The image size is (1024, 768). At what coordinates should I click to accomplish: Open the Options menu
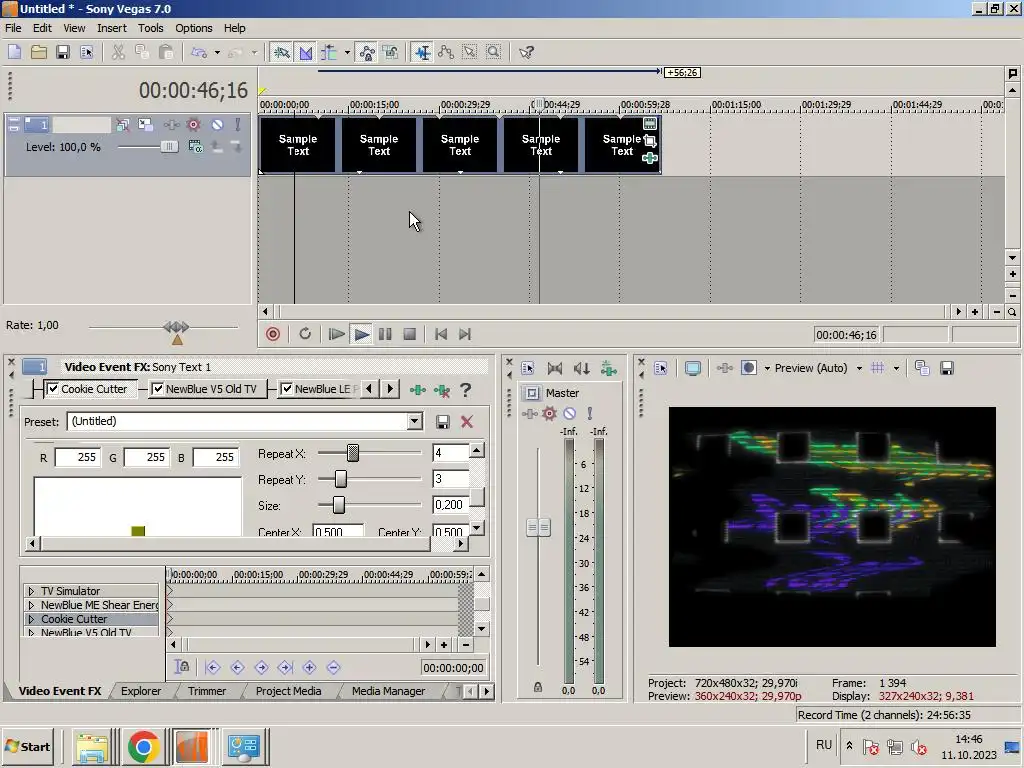[x=193, y=28]
